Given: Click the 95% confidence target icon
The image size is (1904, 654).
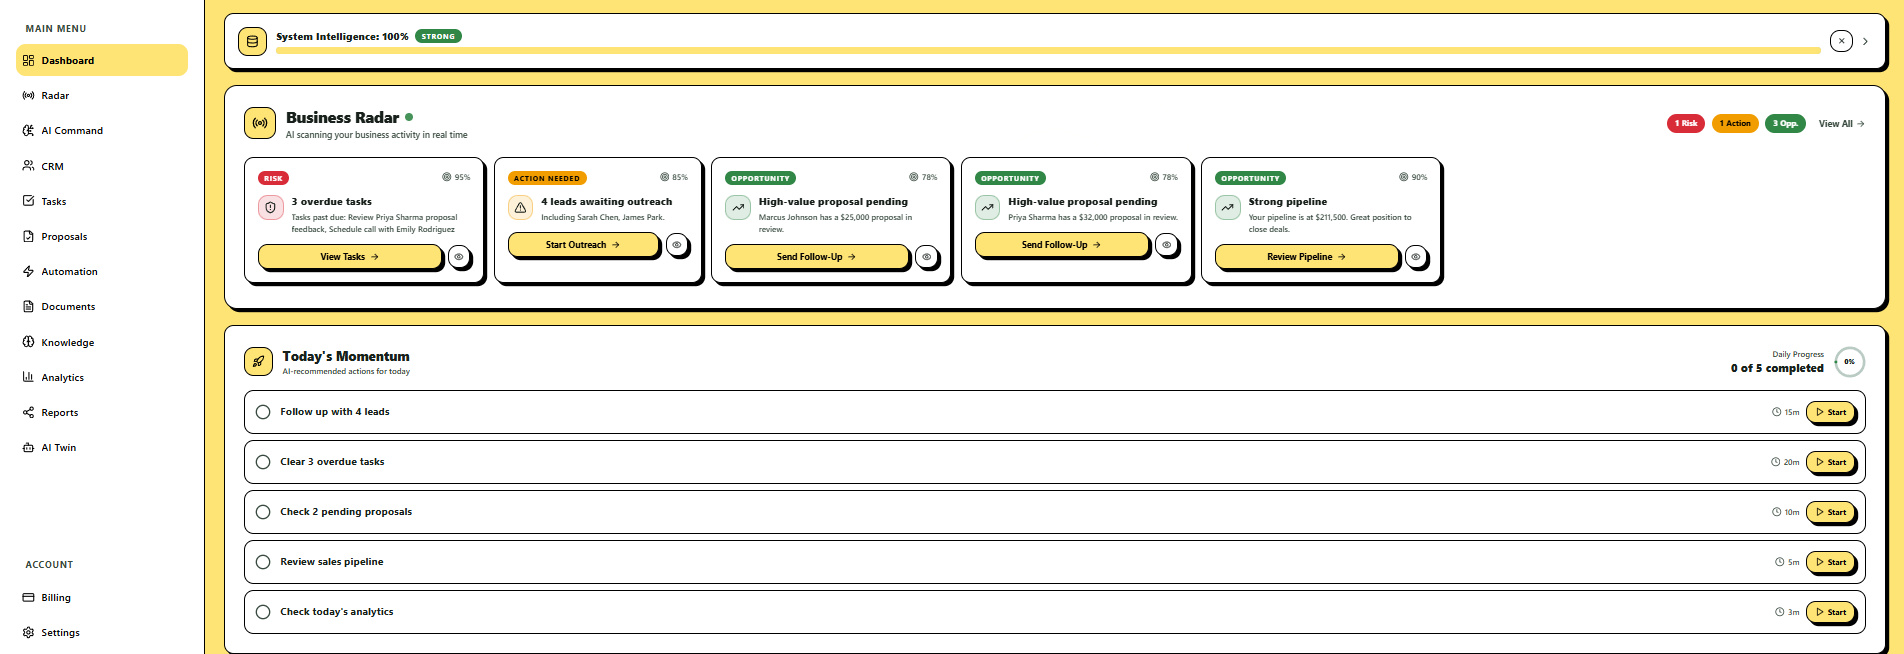Looking at the screenshot, I should click(x=447, y=177).
